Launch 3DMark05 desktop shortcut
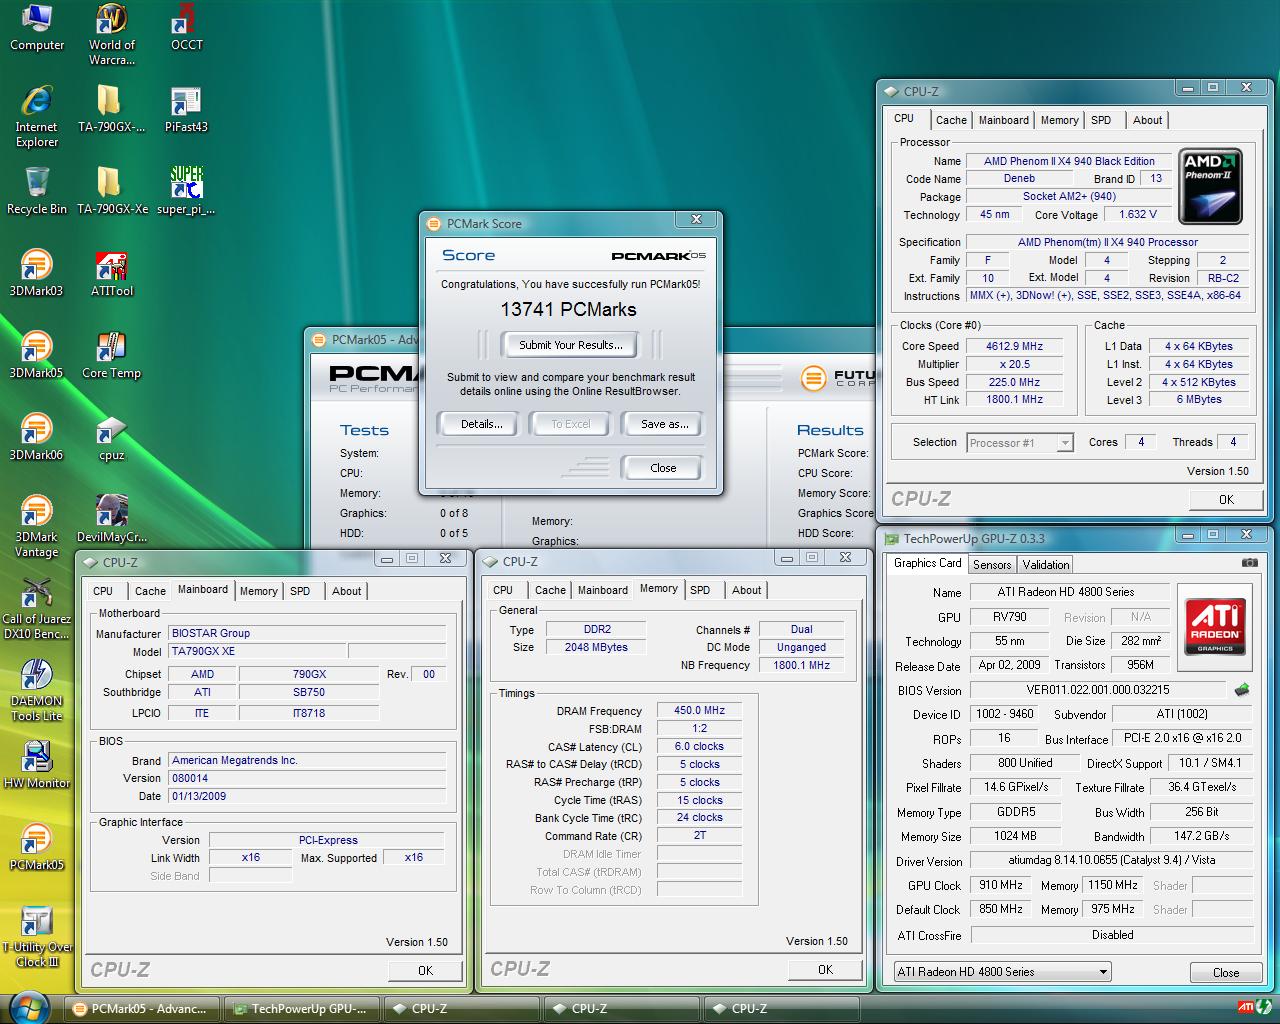 click(x=36, y=355)
